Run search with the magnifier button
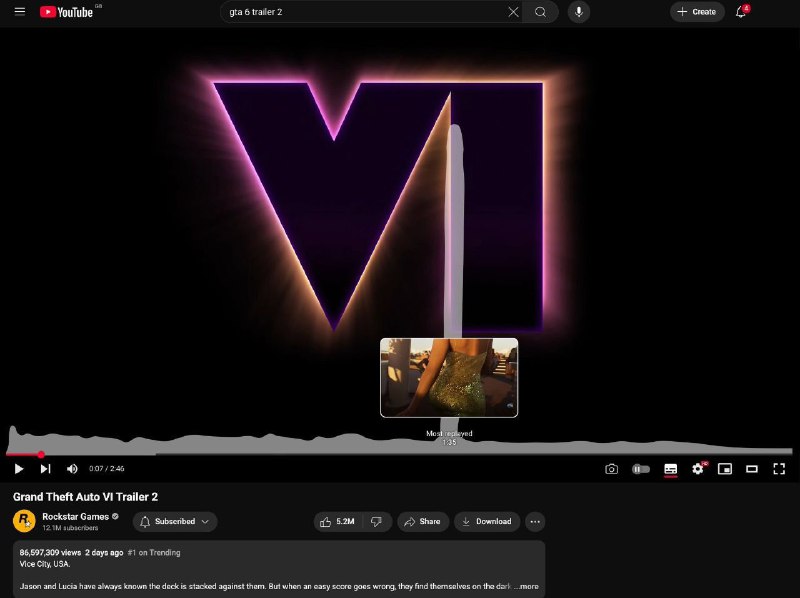 (x=540, y=12)
